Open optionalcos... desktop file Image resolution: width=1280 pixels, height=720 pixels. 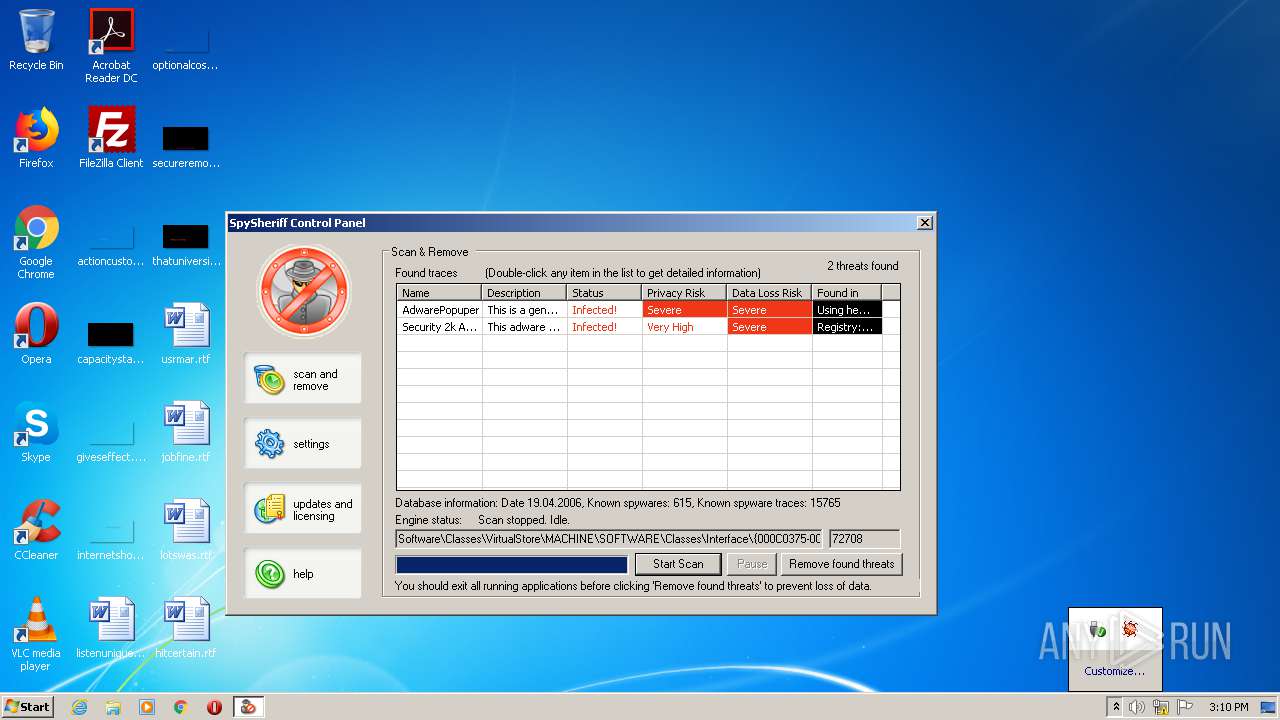click(x=186, y=50)
